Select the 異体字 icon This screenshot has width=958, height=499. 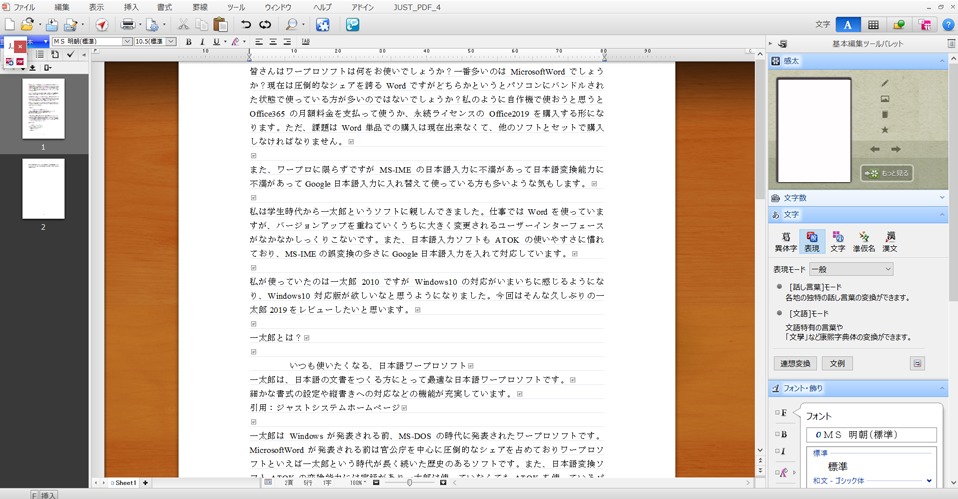click(x=786, y=241)
